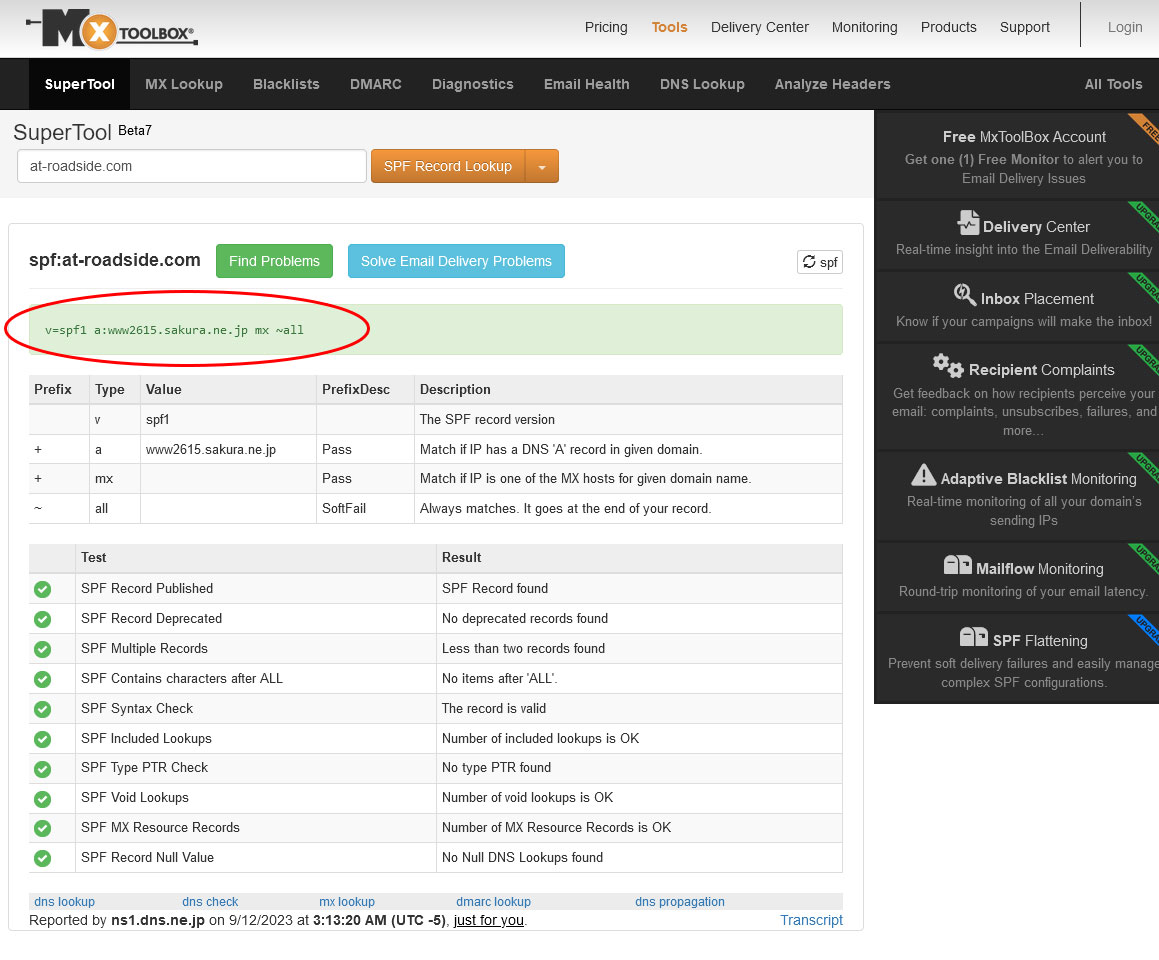Open the dns lookup link
The height and width of the screenshot is (960, 1159).
click(x=64, y=902)
